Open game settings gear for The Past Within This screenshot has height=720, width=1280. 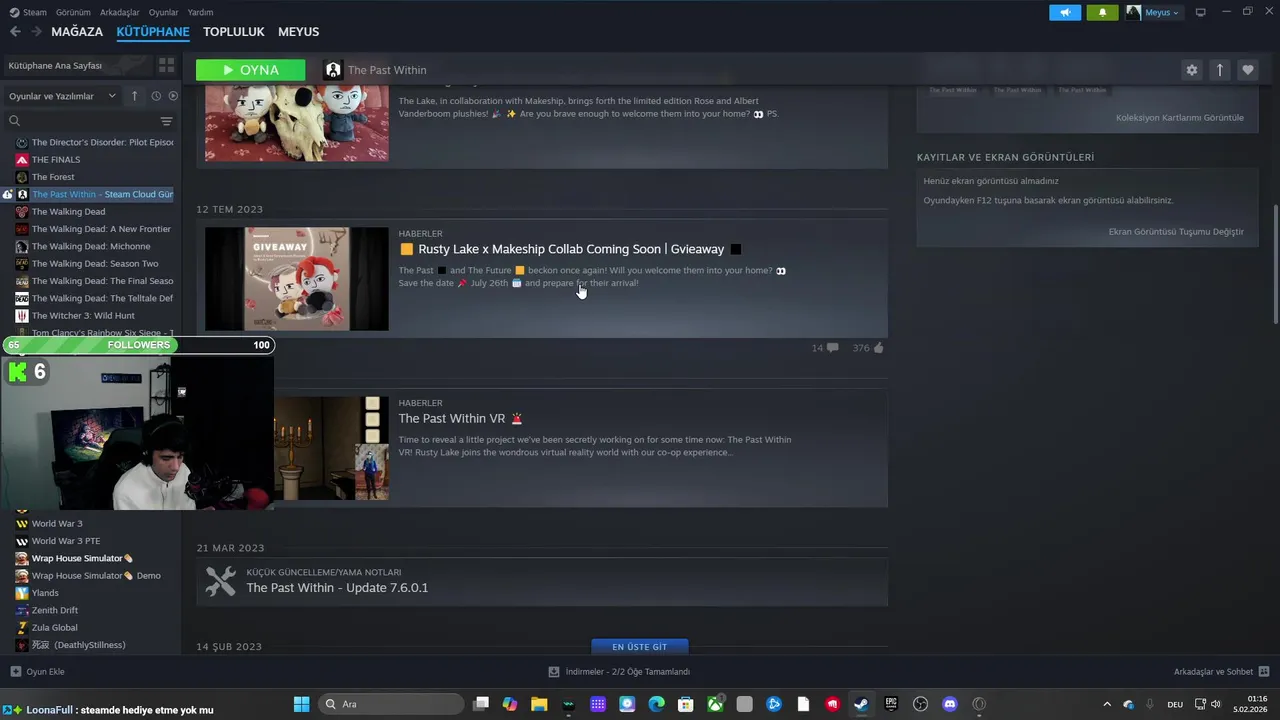tap(1191, 70)
